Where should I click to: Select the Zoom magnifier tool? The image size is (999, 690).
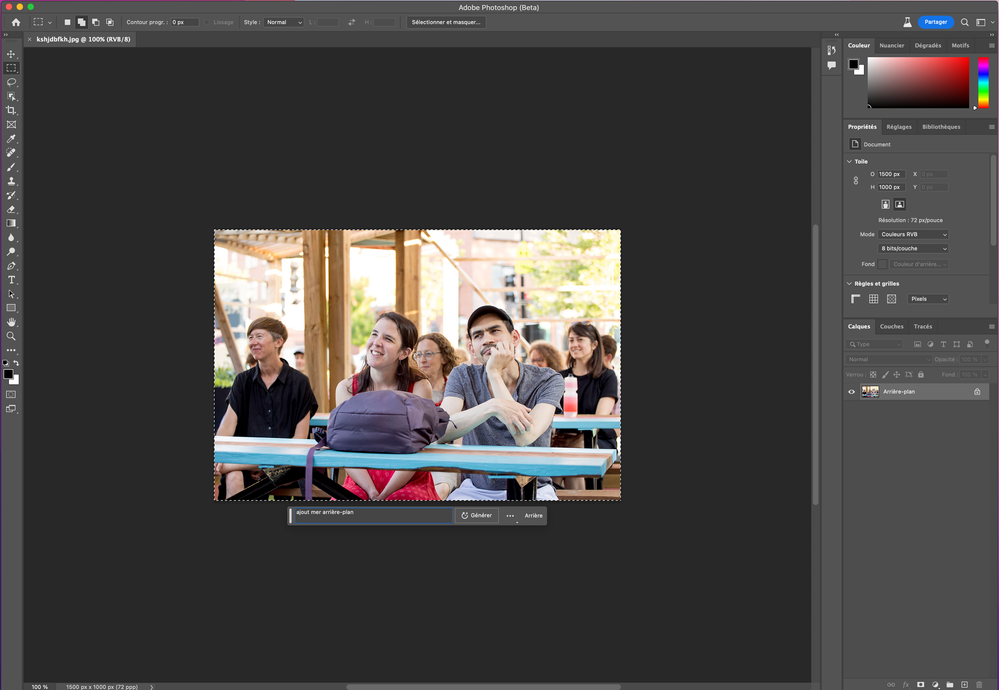click(11, 336)
